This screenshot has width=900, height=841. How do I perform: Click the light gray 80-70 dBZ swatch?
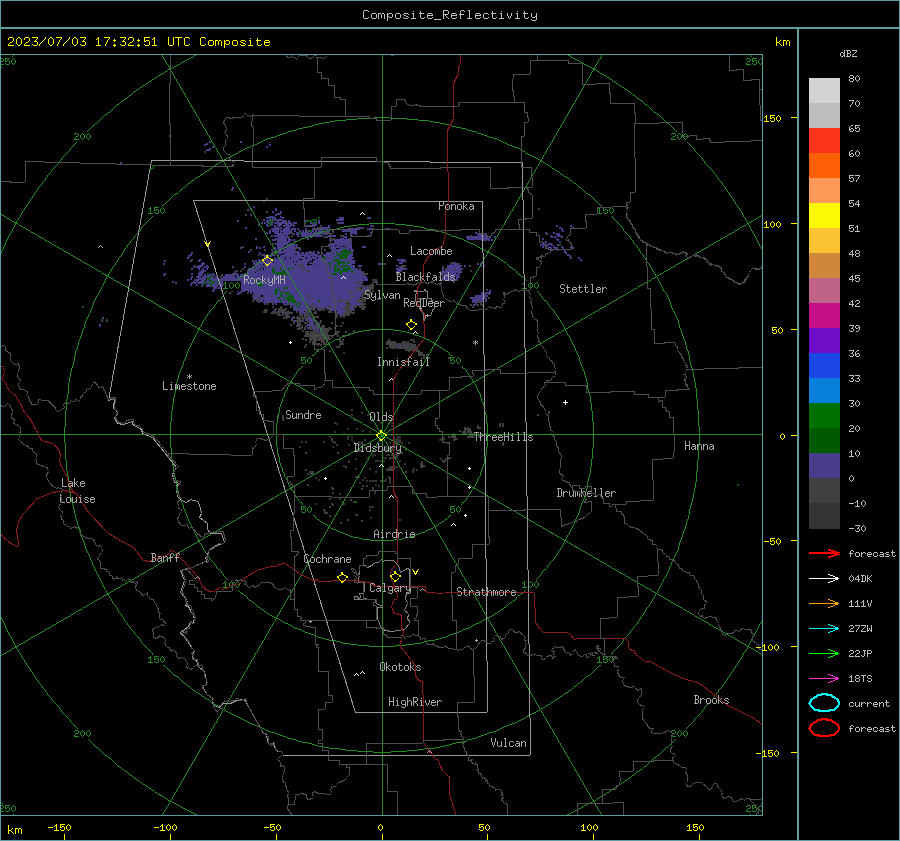(x=824, y=91)
